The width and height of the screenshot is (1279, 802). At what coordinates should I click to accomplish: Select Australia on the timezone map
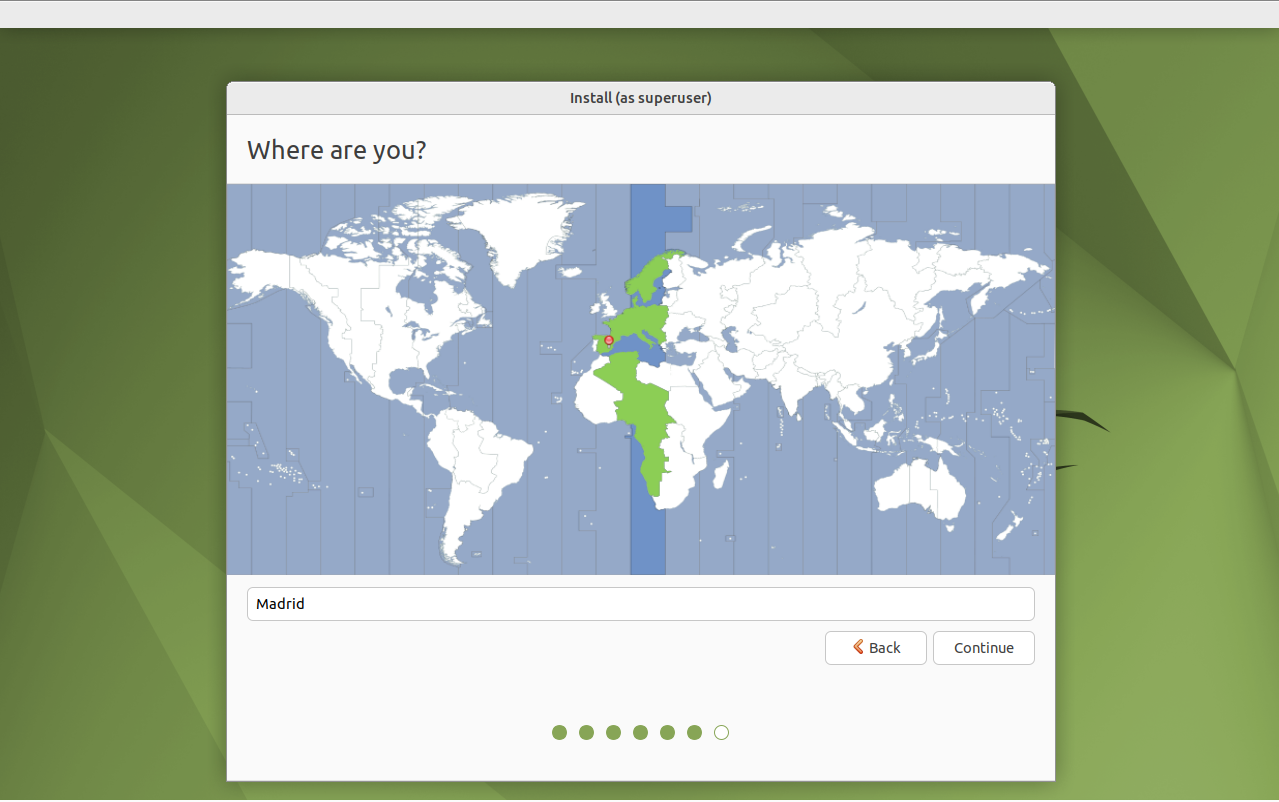pyautogui.click(x=918, y=487)
